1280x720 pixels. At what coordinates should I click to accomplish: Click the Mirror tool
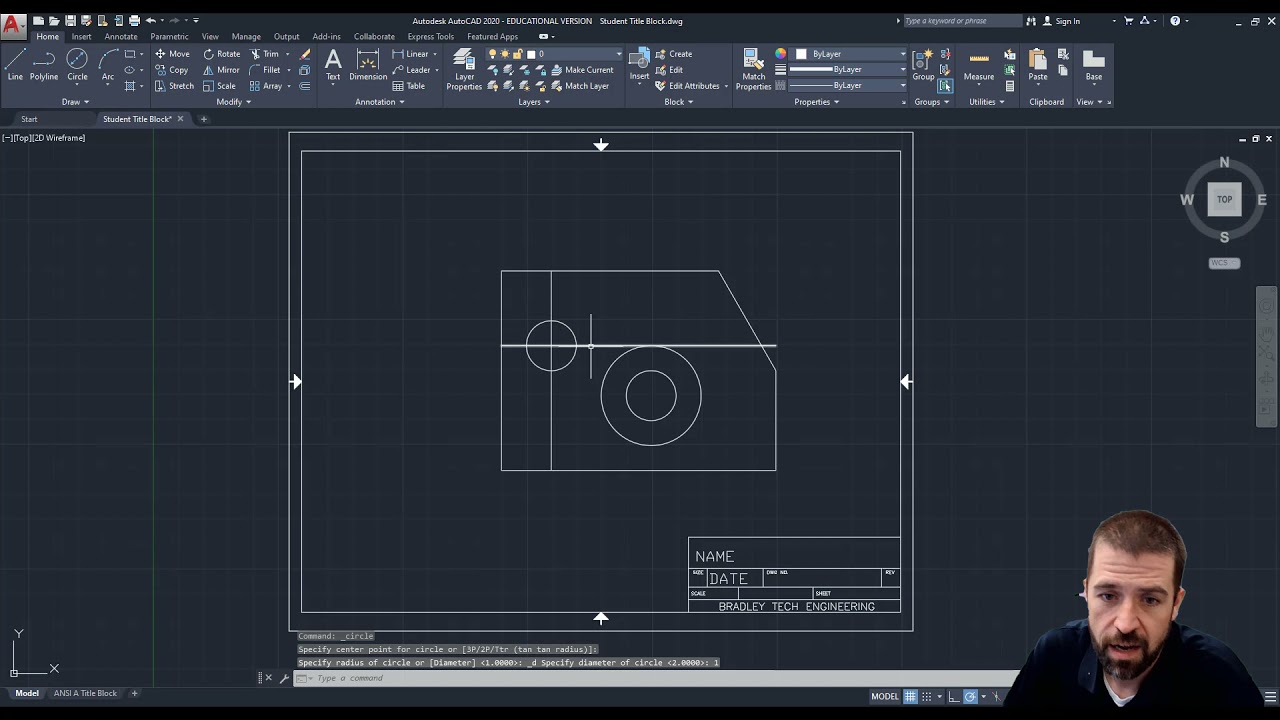tap(222, 70)
